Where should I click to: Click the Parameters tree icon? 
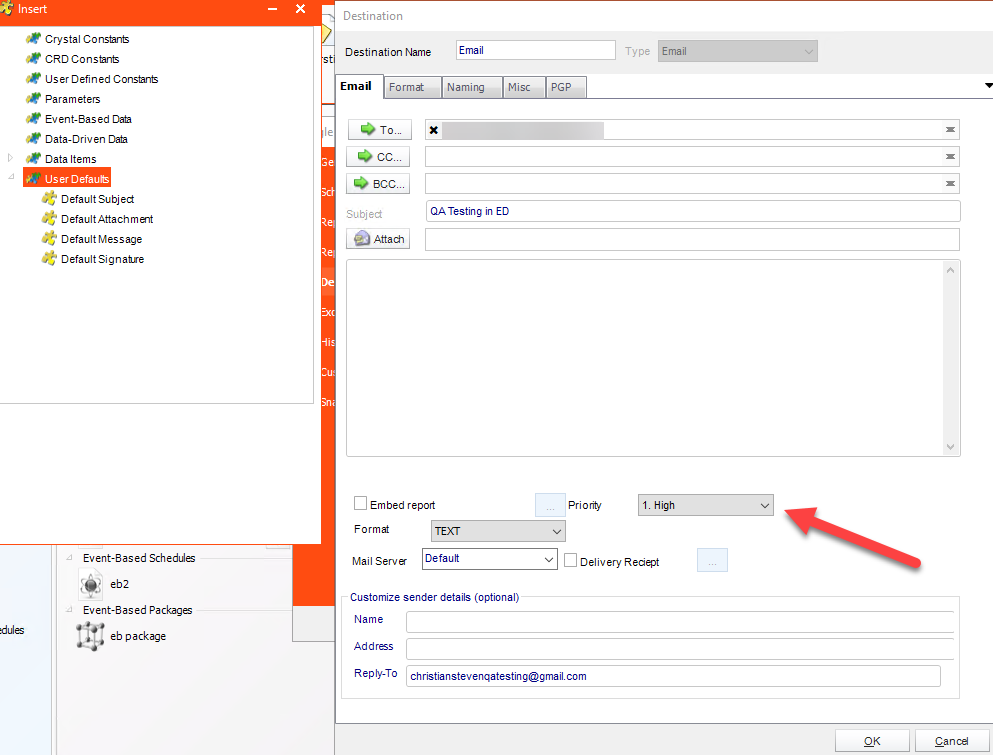(x=33, y=99)
